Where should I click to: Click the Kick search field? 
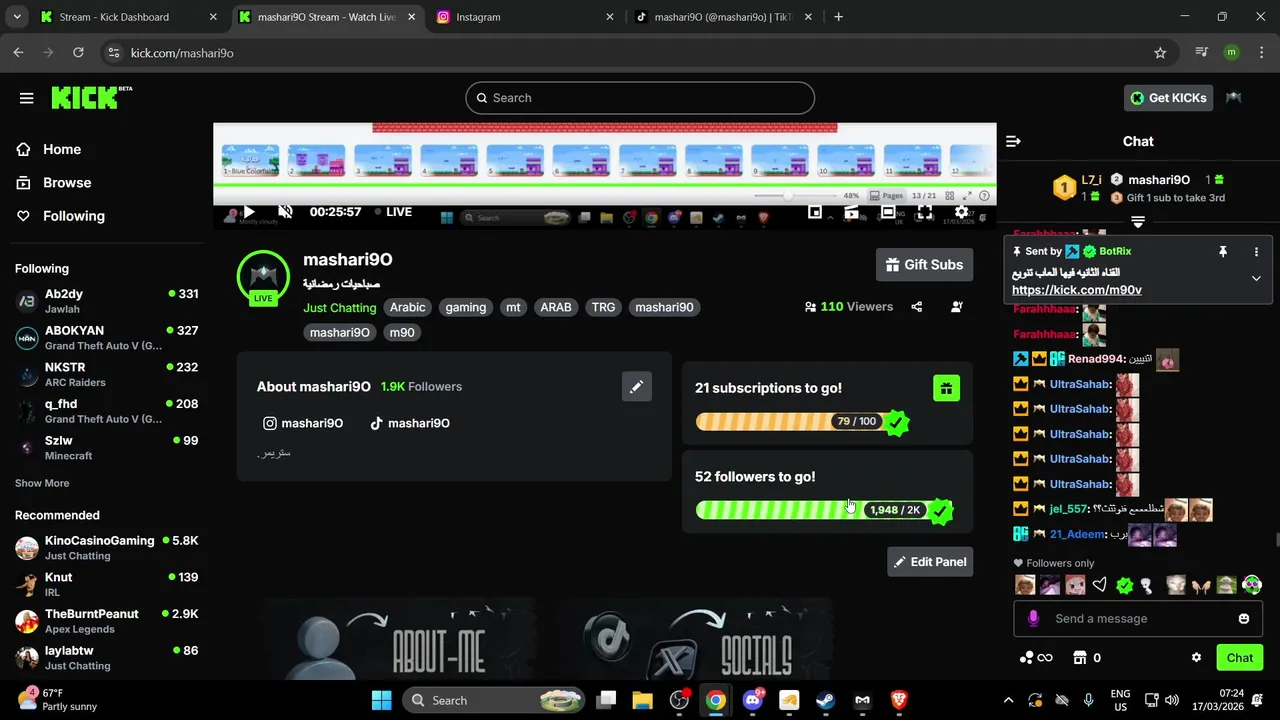640,98
